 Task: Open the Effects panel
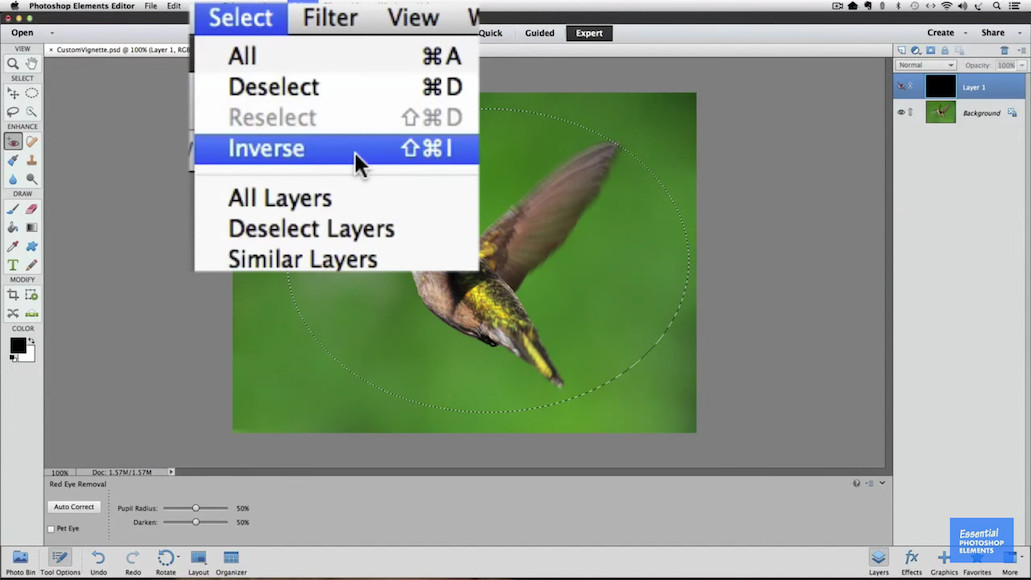point(911,563)
